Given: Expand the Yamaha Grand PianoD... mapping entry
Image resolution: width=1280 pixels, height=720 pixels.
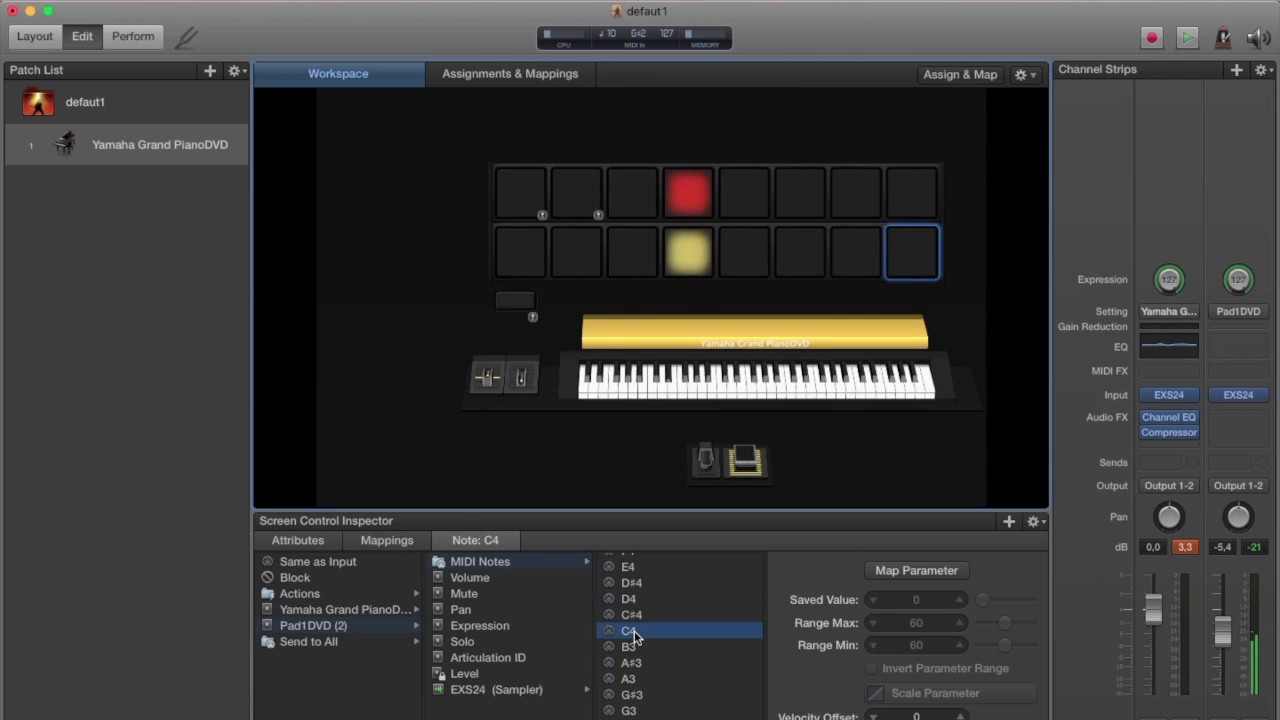Looking at the screenshot, I should point(340,609).
